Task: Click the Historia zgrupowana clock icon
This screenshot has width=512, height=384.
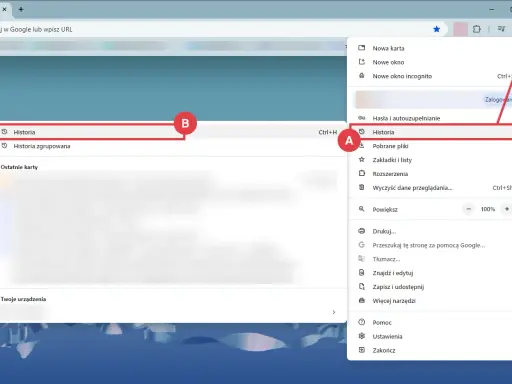Action: (x=4, y=146)
